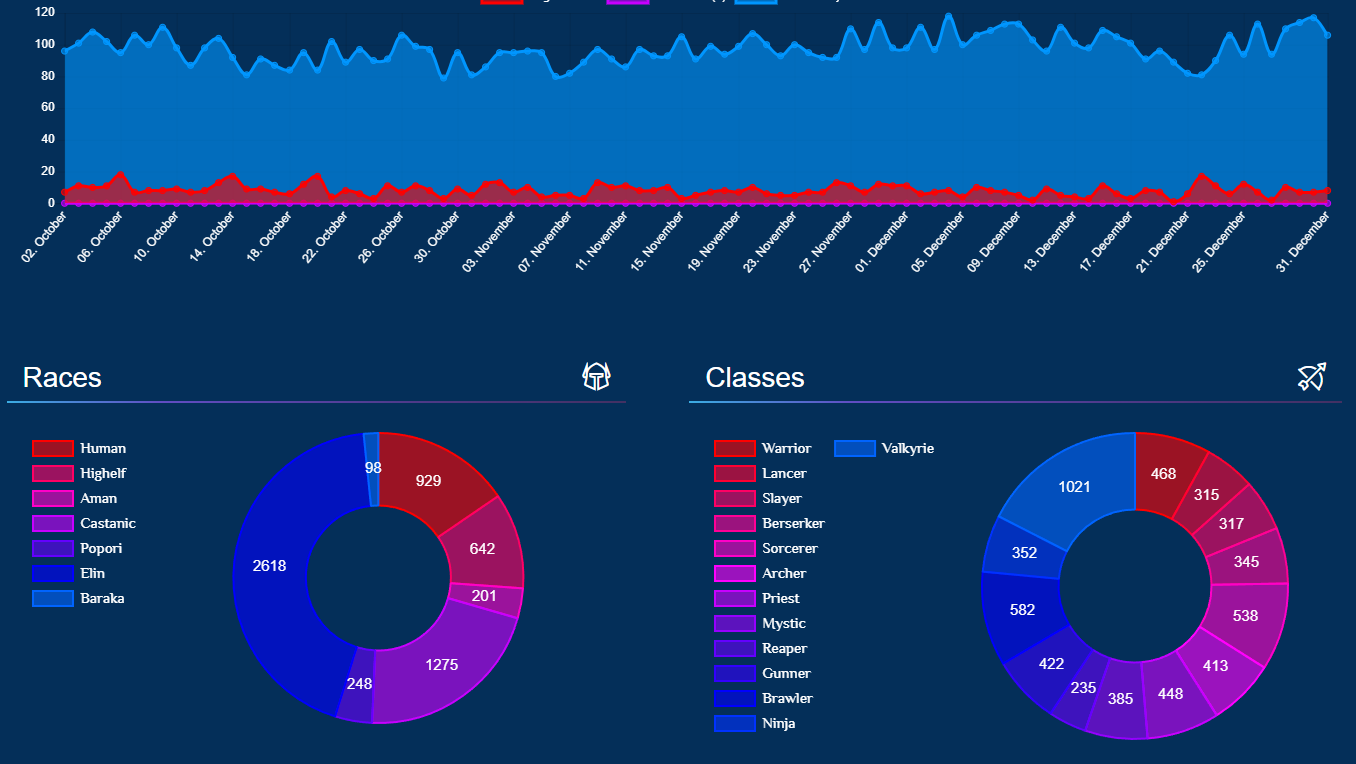Click the bow and arrow Classes icon
The image size is (1356, 764).
tap(1311, 377)
